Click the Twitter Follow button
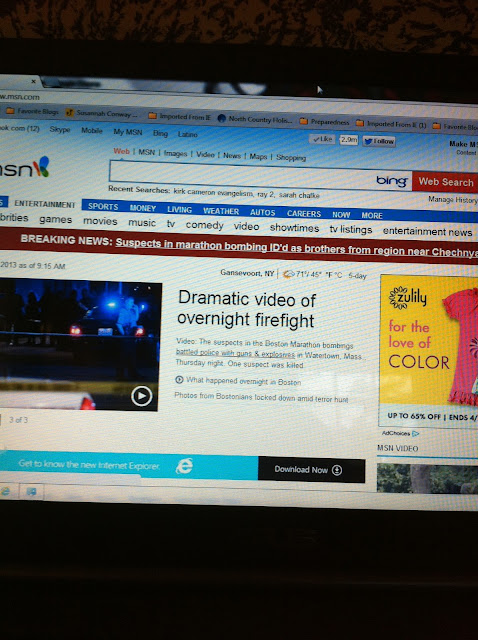 pyautogui.click(x=379, y=141)
